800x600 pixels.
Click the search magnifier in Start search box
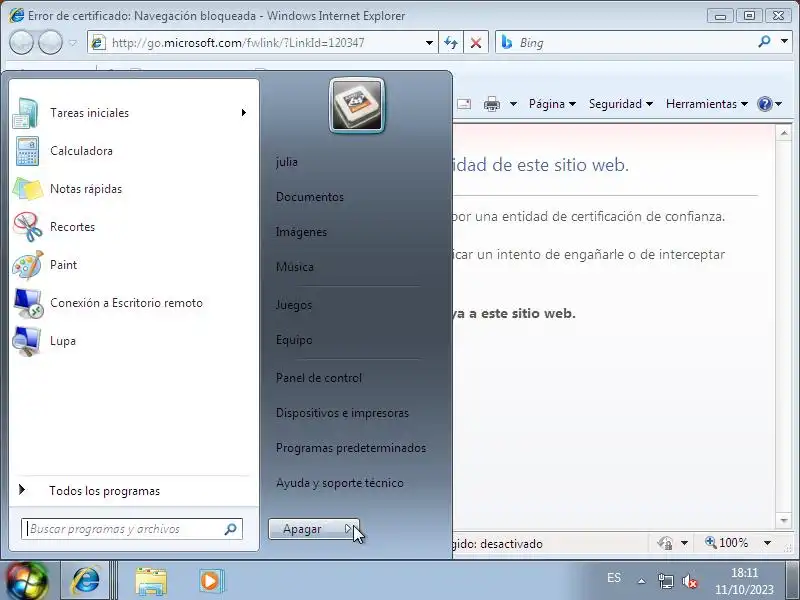coord(231,529)
